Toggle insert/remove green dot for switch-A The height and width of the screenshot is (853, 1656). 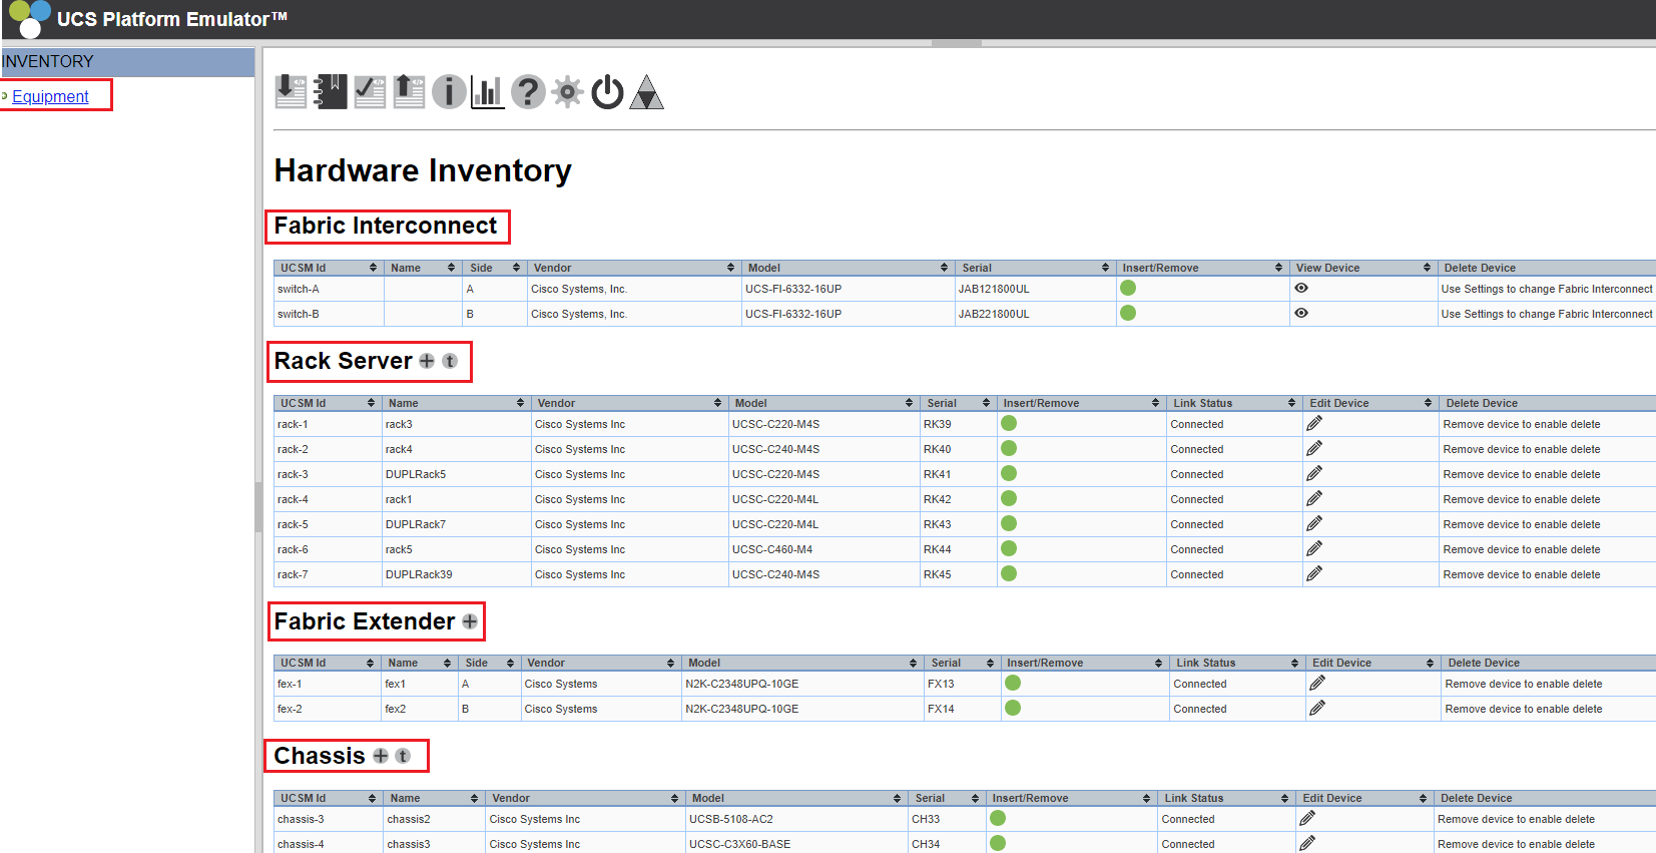pos(1128,288)
